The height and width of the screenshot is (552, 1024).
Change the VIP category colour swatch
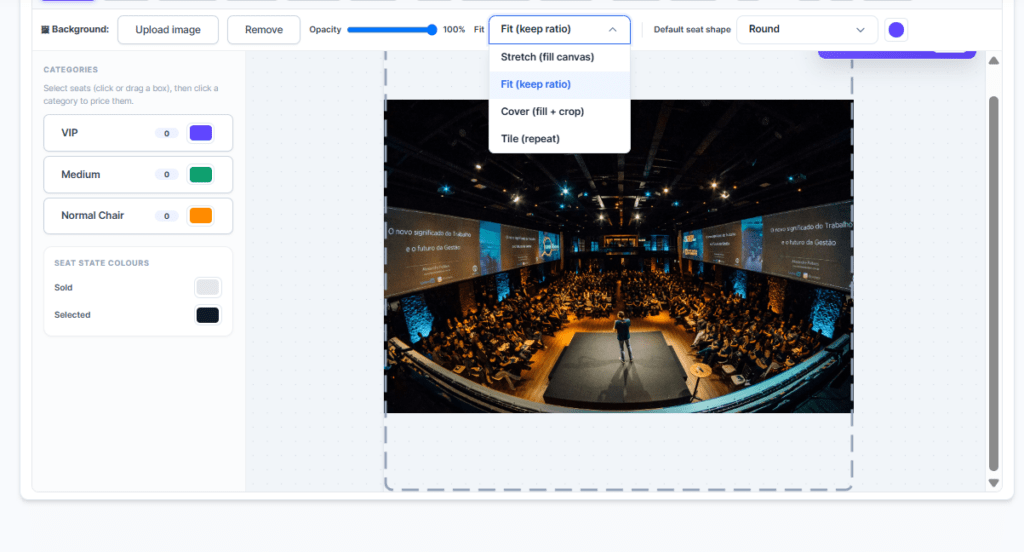click(x=200, y=133)
